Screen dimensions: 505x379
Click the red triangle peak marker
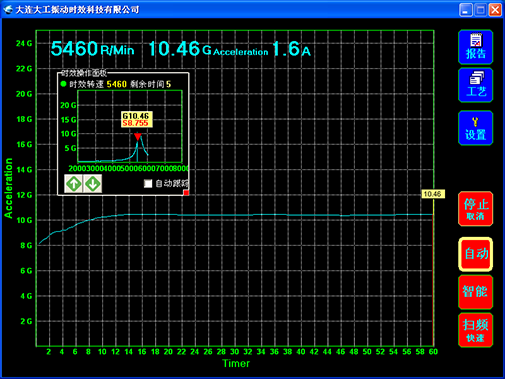point(137,137)
